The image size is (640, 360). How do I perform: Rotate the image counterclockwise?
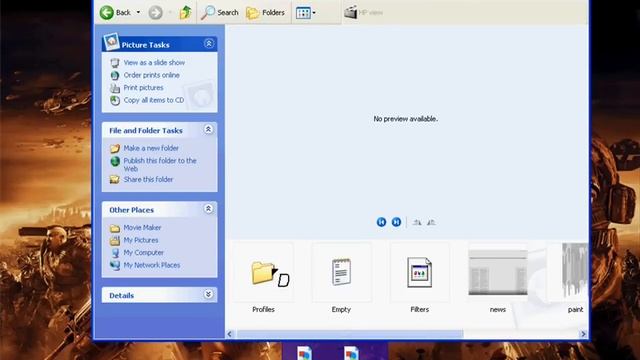pos(431,222)
